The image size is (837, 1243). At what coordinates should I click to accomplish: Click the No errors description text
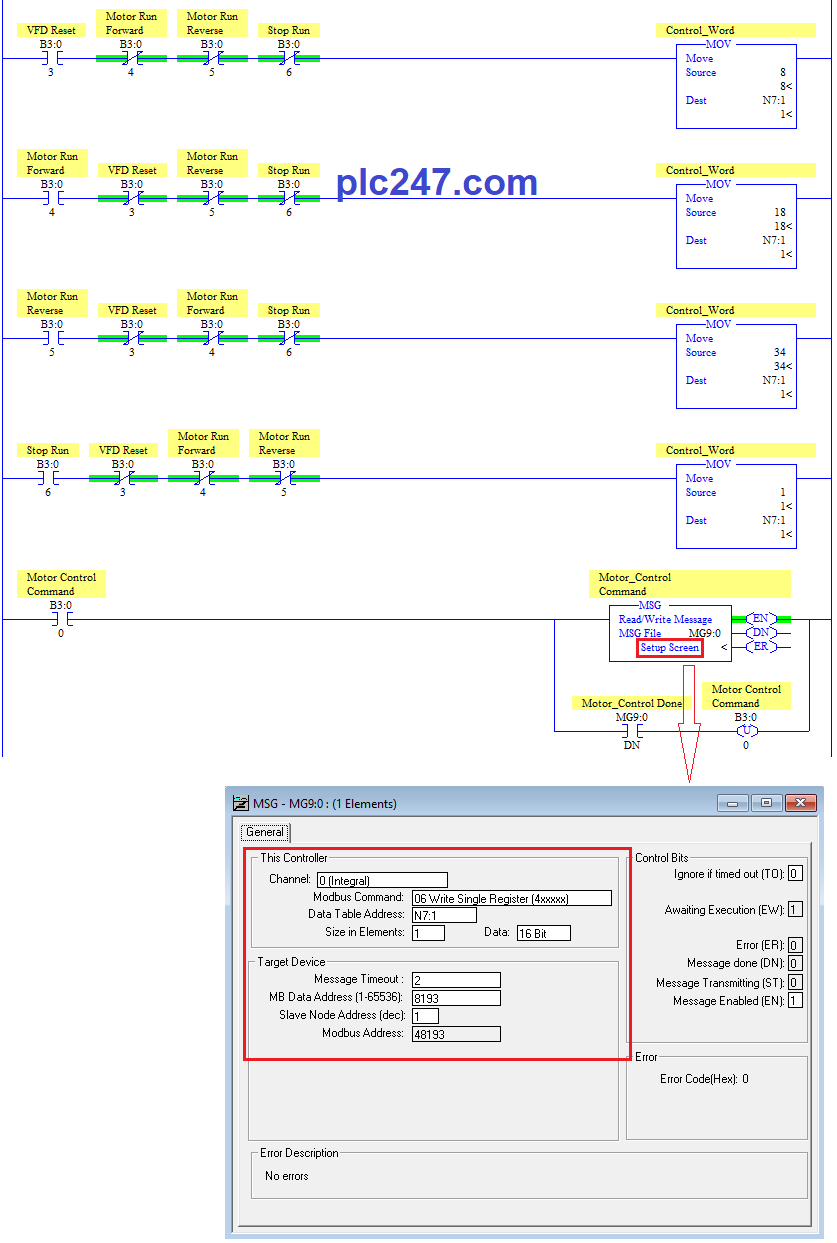click(287, 1176)
